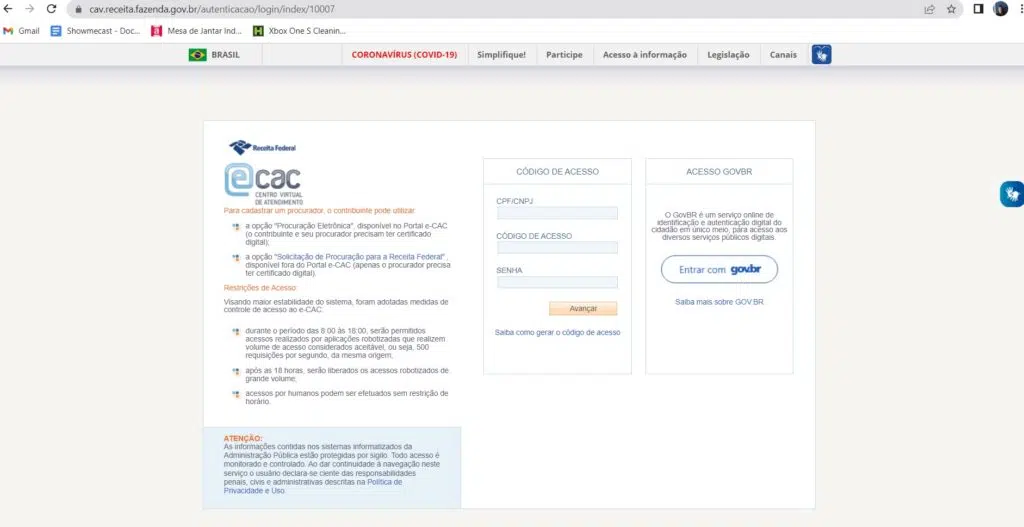Open the Canais menu item
1024x527 pixels.
pyautogui.click(x=783, y=55)
